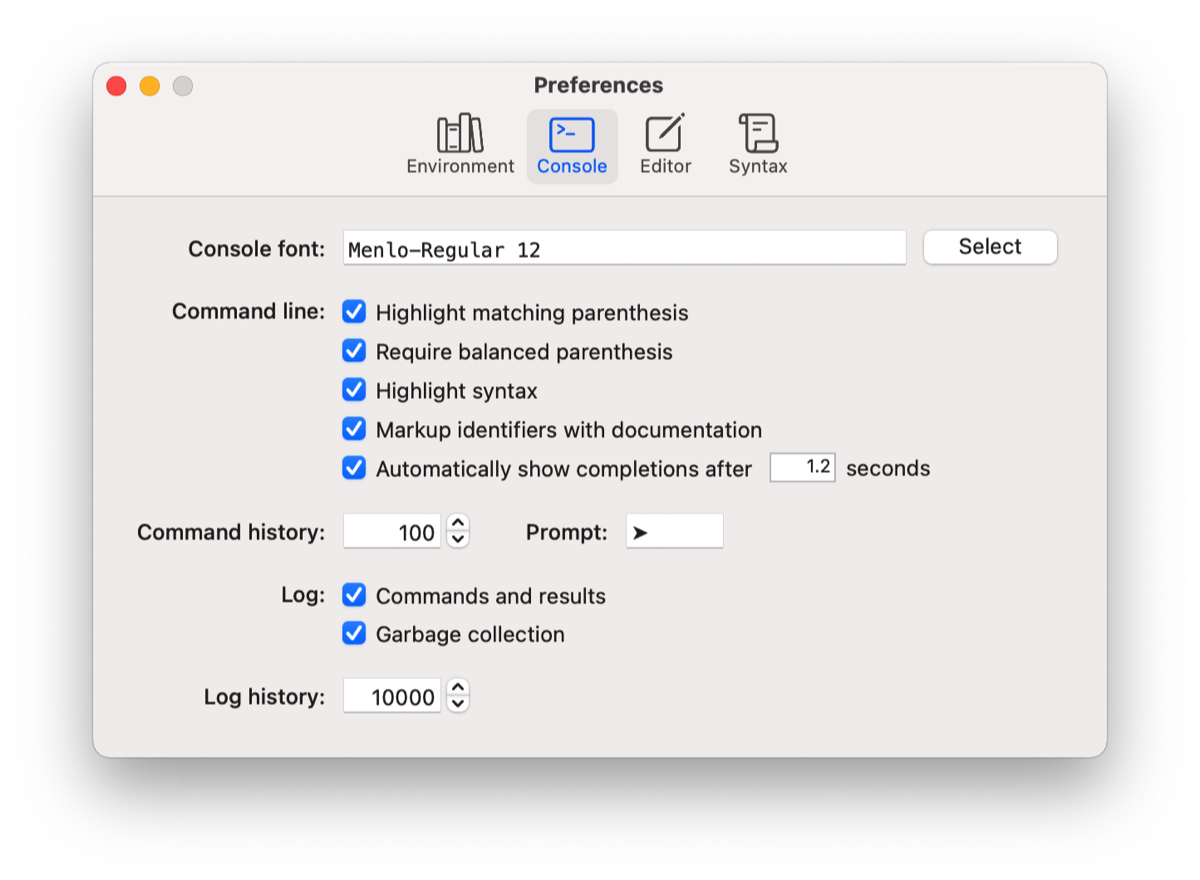Turn off Garbage collection logging
The height and width of the screenshot is (880, 1200).
(x=354, y=634)
